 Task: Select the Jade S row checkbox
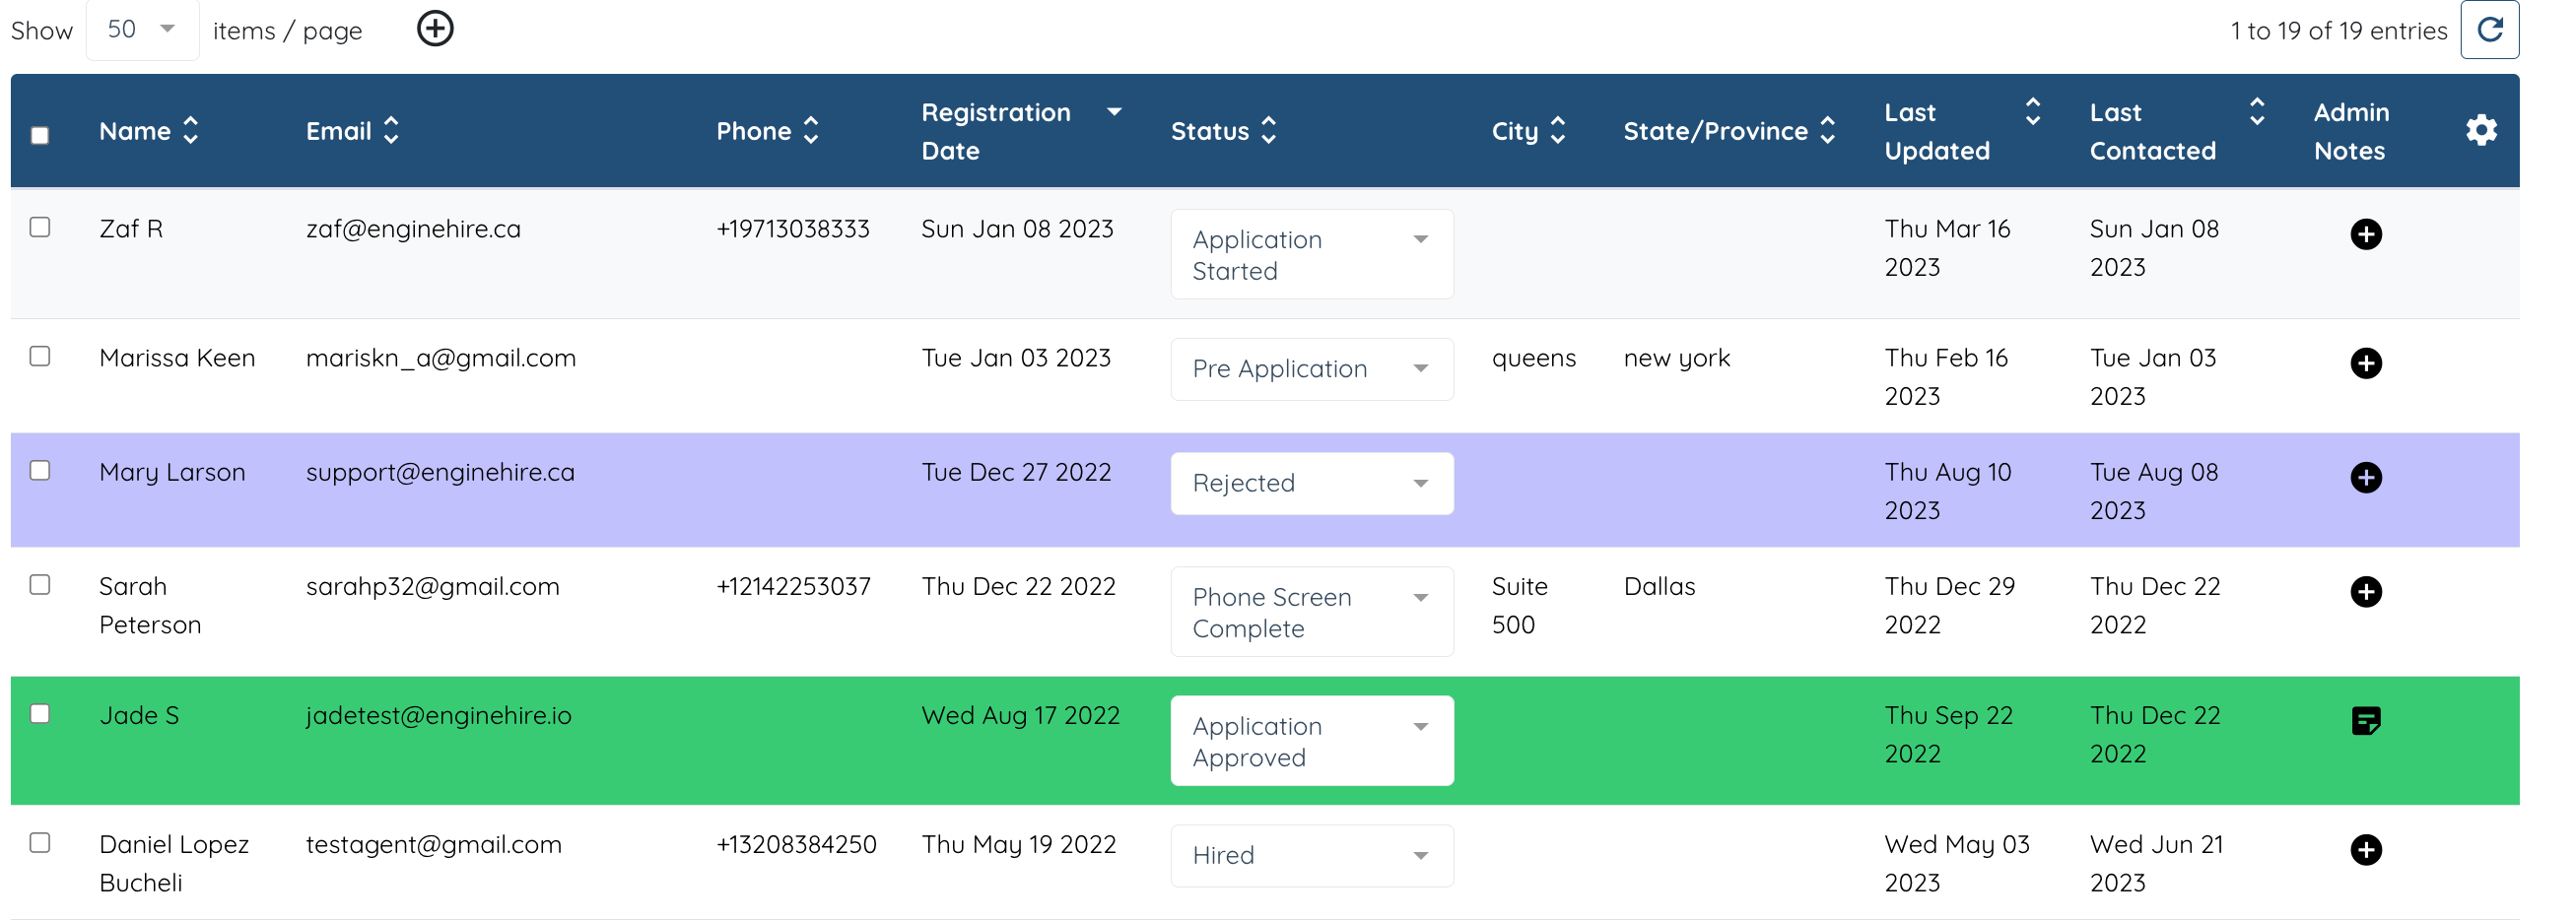40,714
